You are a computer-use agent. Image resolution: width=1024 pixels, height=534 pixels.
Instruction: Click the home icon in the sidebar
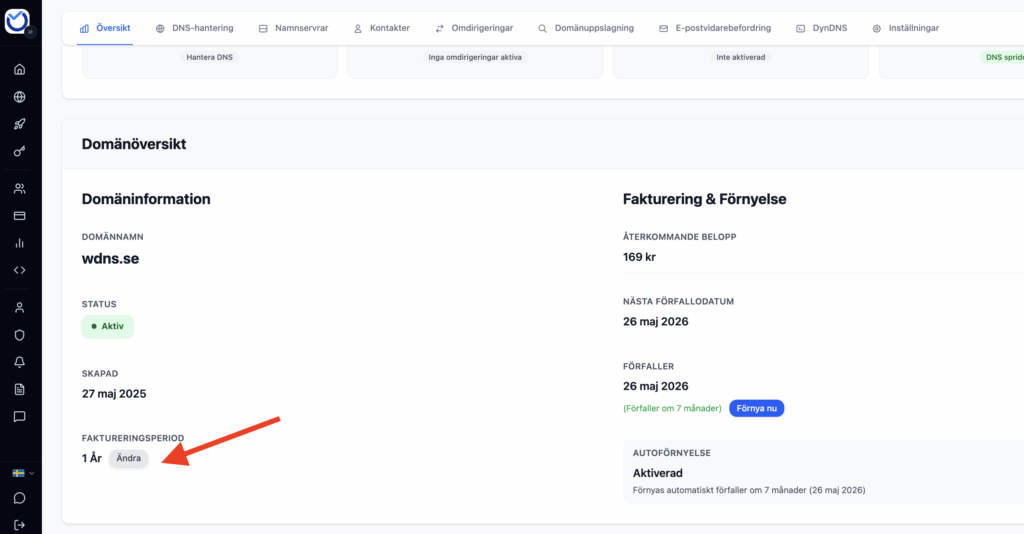point(19,70)
